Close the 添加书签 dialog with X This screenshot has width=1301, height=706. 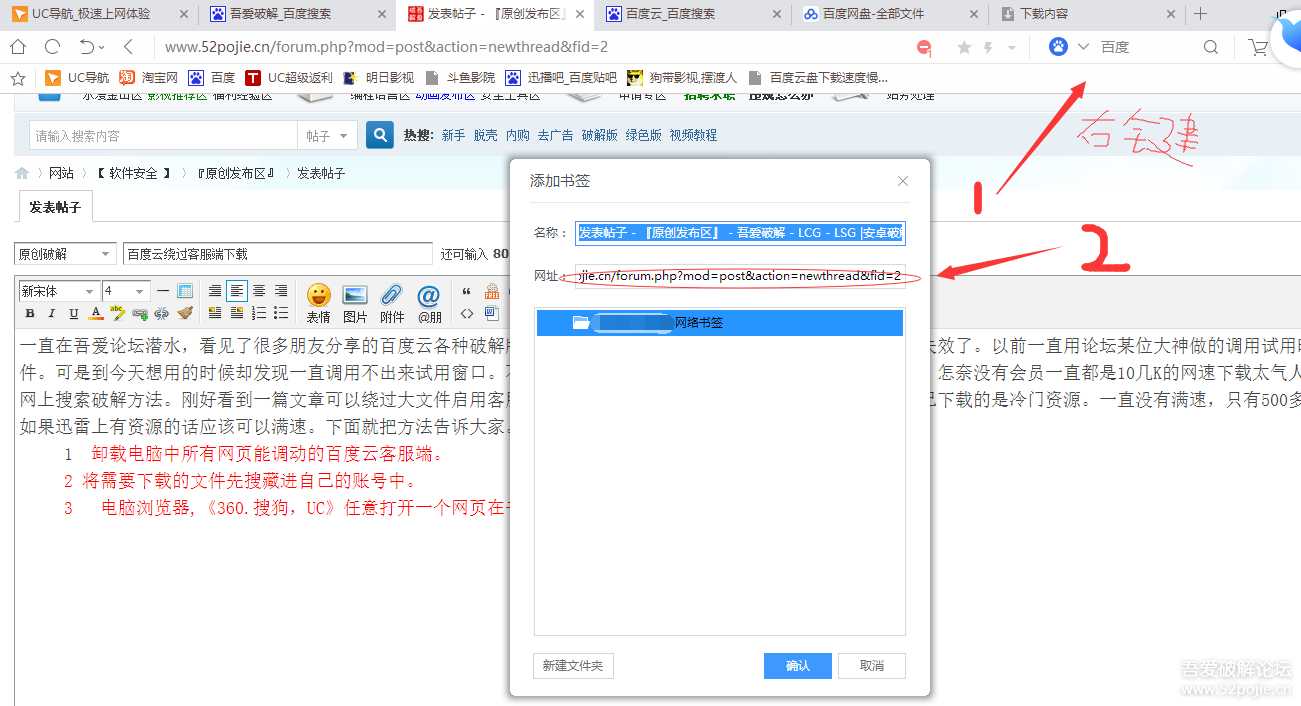click(x=903, y=181)
